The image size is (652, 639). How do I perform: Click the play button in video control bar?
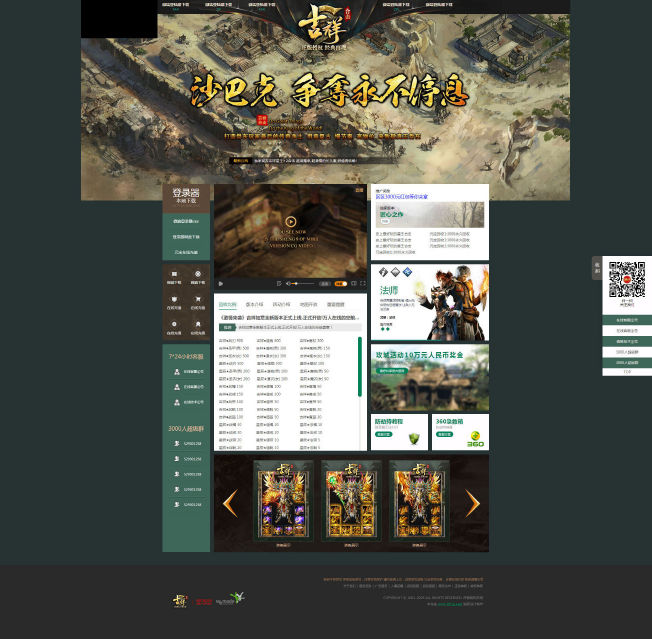click(221, 284)
